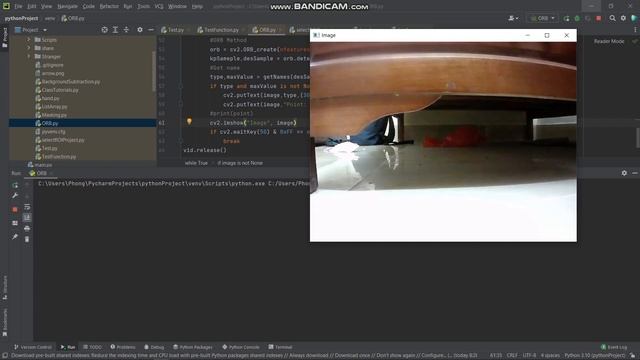This screenshot has width=640, height=360.
Task: Click the Print icon in Run console
Action: point(27,228)
